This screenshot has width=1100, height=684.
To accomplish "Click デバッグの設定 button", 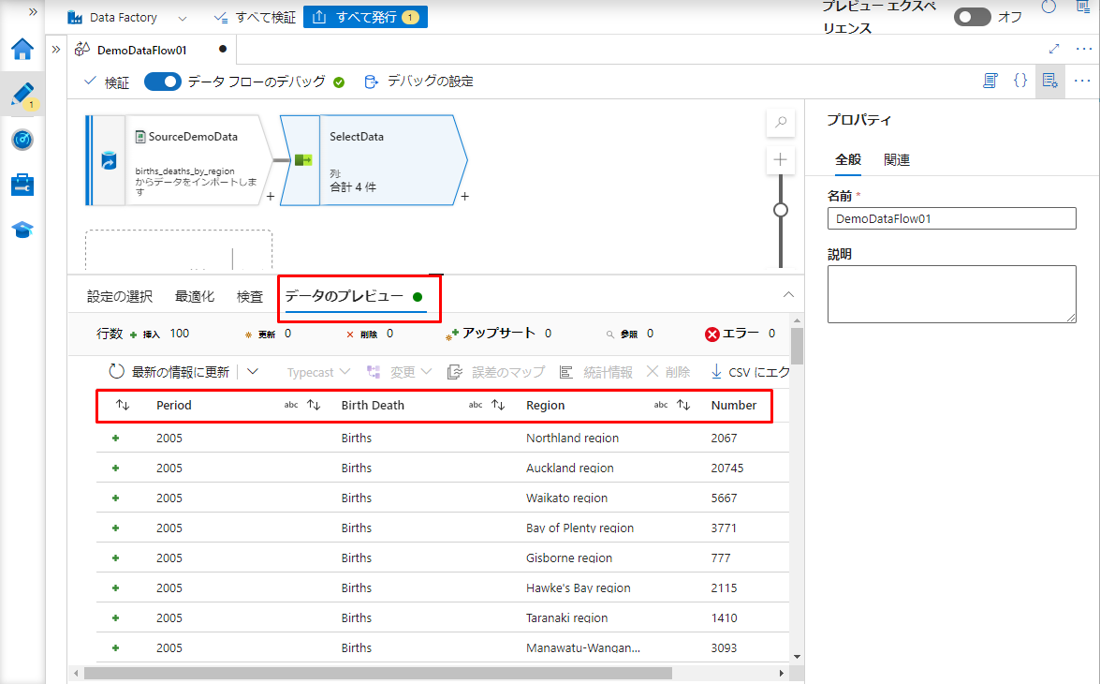I will coord(419,82).
